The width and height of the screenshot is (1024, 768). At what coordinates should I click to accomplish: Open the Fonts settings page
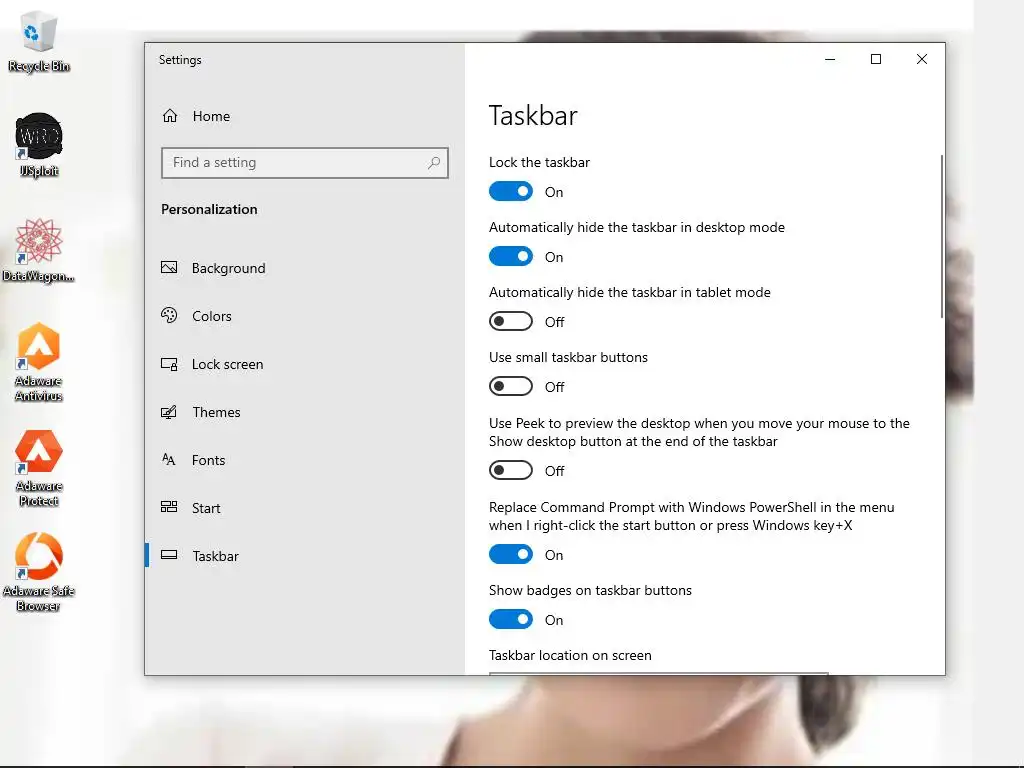point(208,460)
